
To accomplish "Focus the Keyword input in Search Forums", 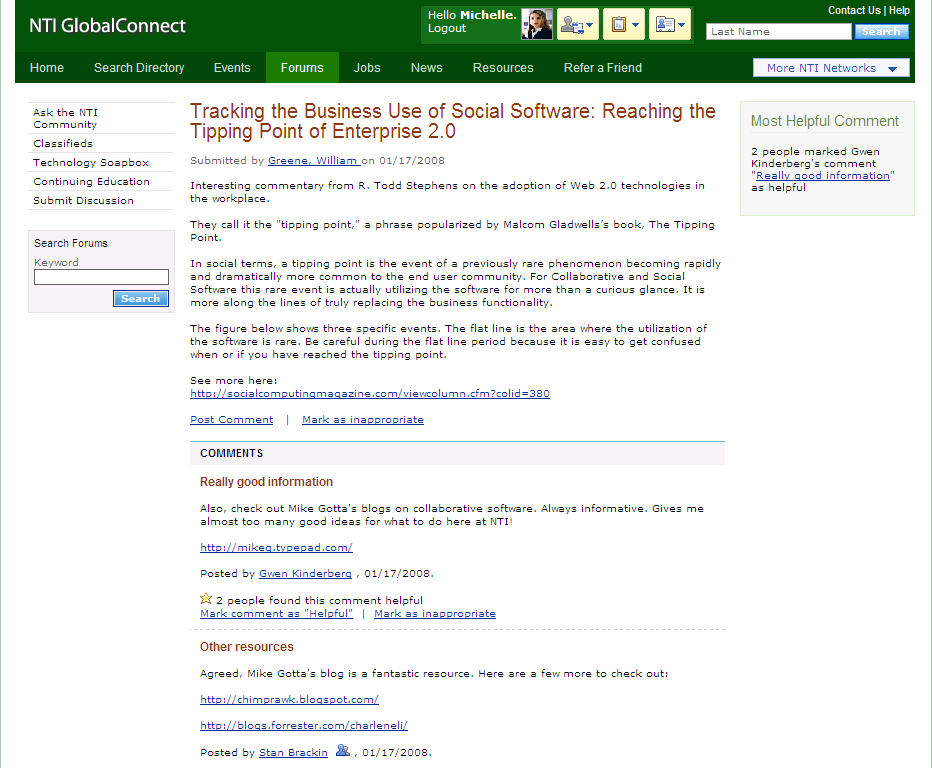I will pos(101,277).
